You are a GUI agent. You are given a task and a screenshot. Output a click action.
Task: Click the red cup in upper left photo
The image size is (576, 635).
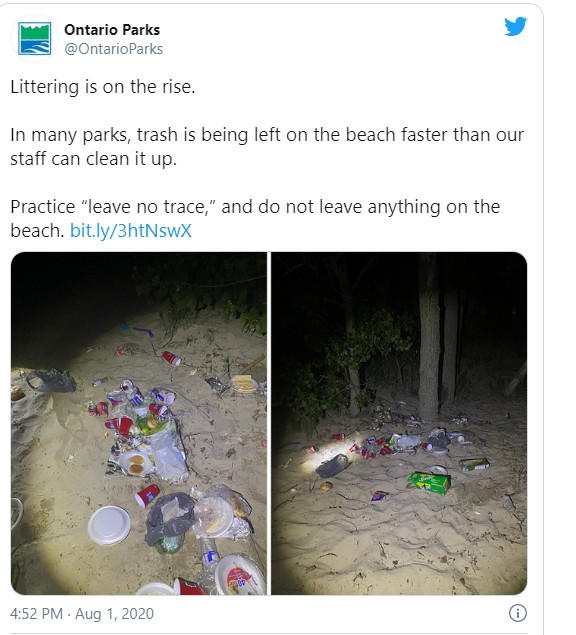pos(171,358)
